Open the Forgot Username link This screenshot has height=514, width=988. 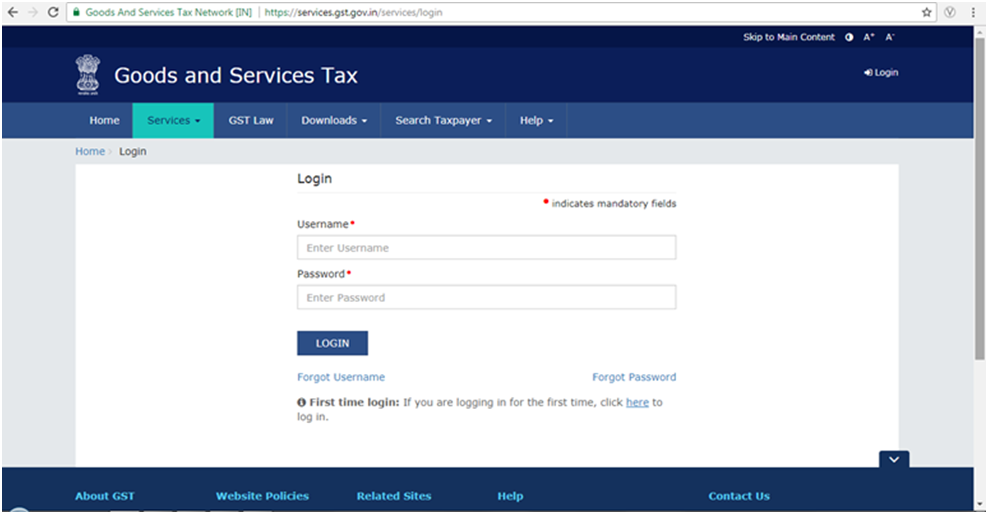click(x=341, y=377)
